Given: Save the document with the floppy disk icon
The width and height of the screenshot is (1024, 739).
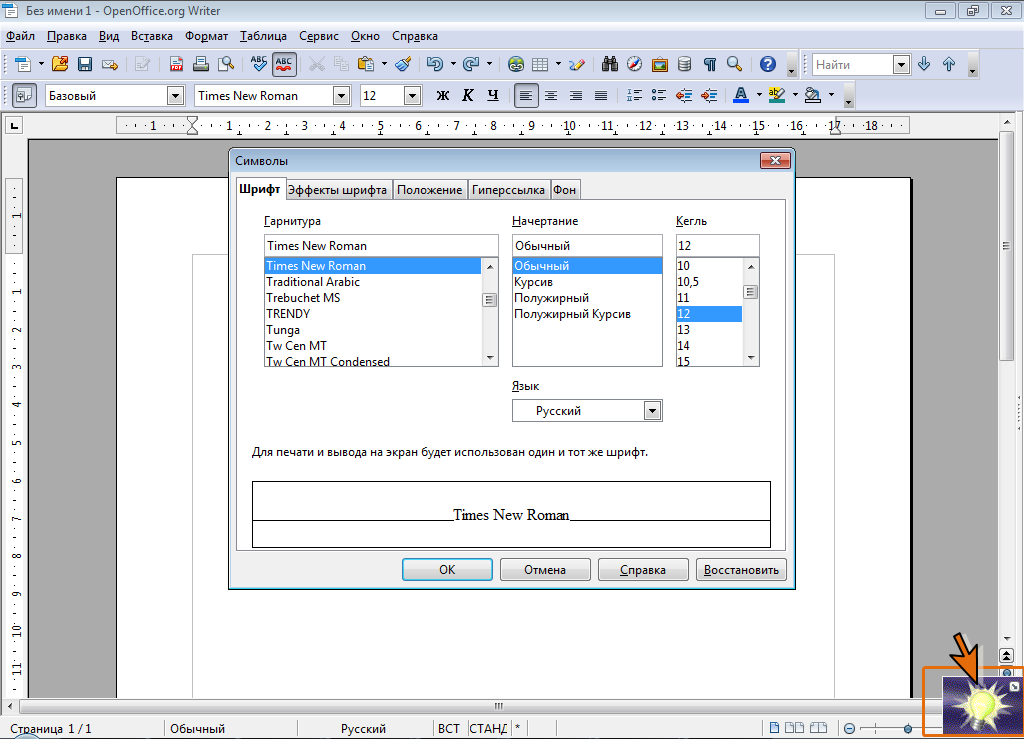Looking at the screenshot, I should (85, 64).
